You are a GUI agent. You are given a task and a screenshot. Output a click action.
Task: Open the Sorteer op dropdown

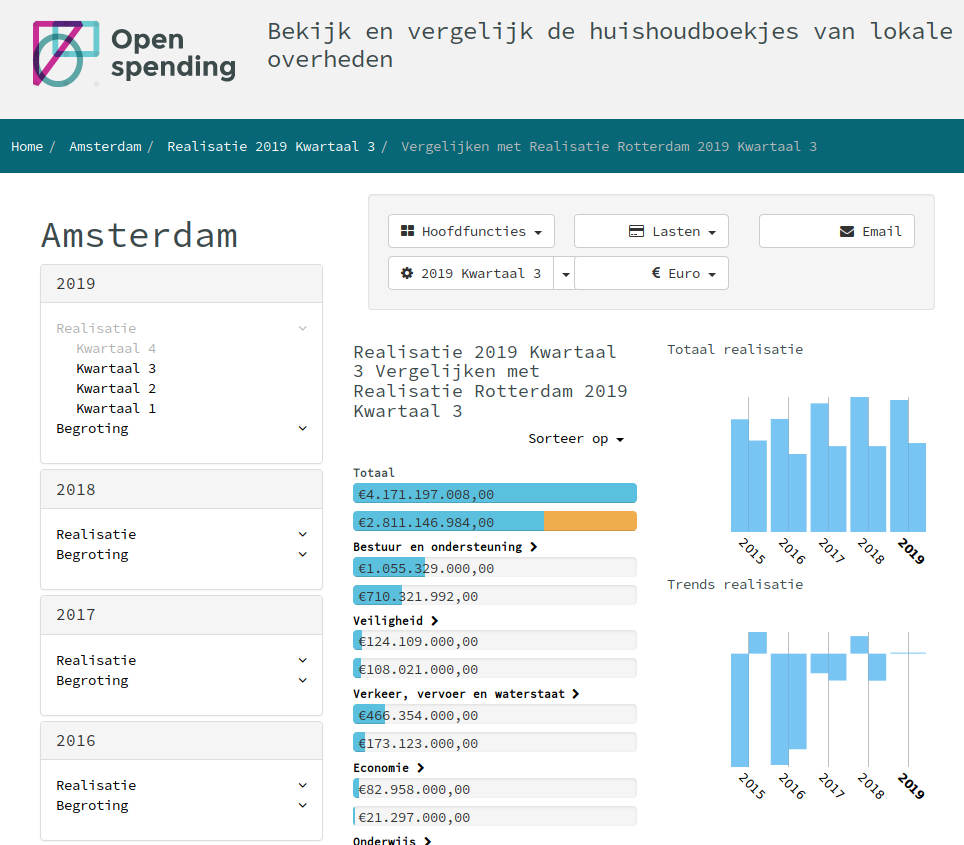[576, 438]
